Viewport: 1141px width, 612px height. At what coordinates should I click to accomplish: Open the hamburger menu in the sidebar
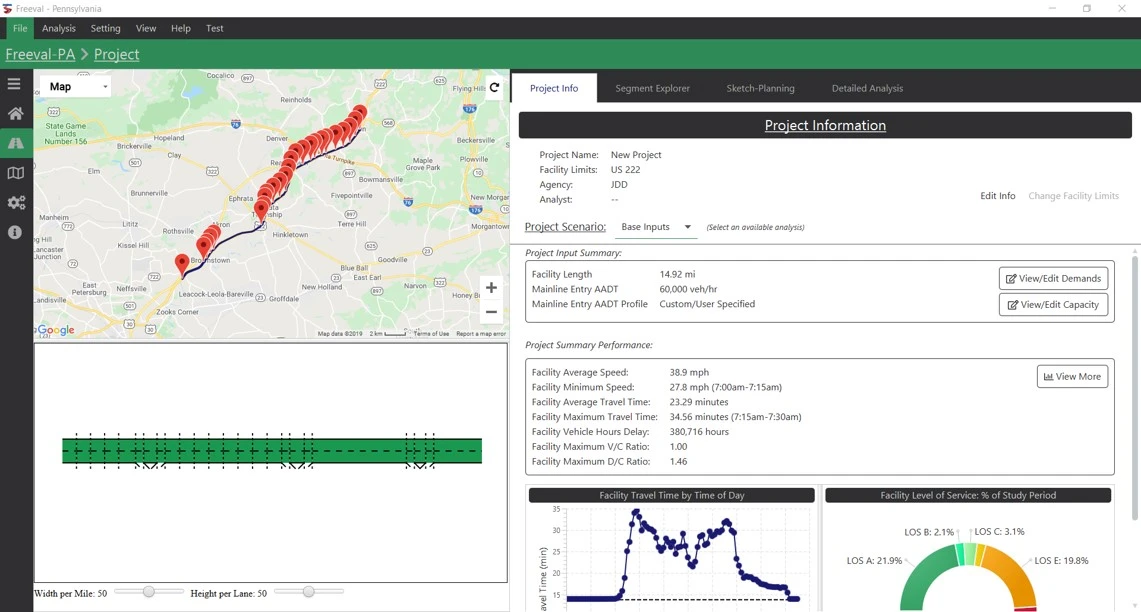[x=15, y=85]
